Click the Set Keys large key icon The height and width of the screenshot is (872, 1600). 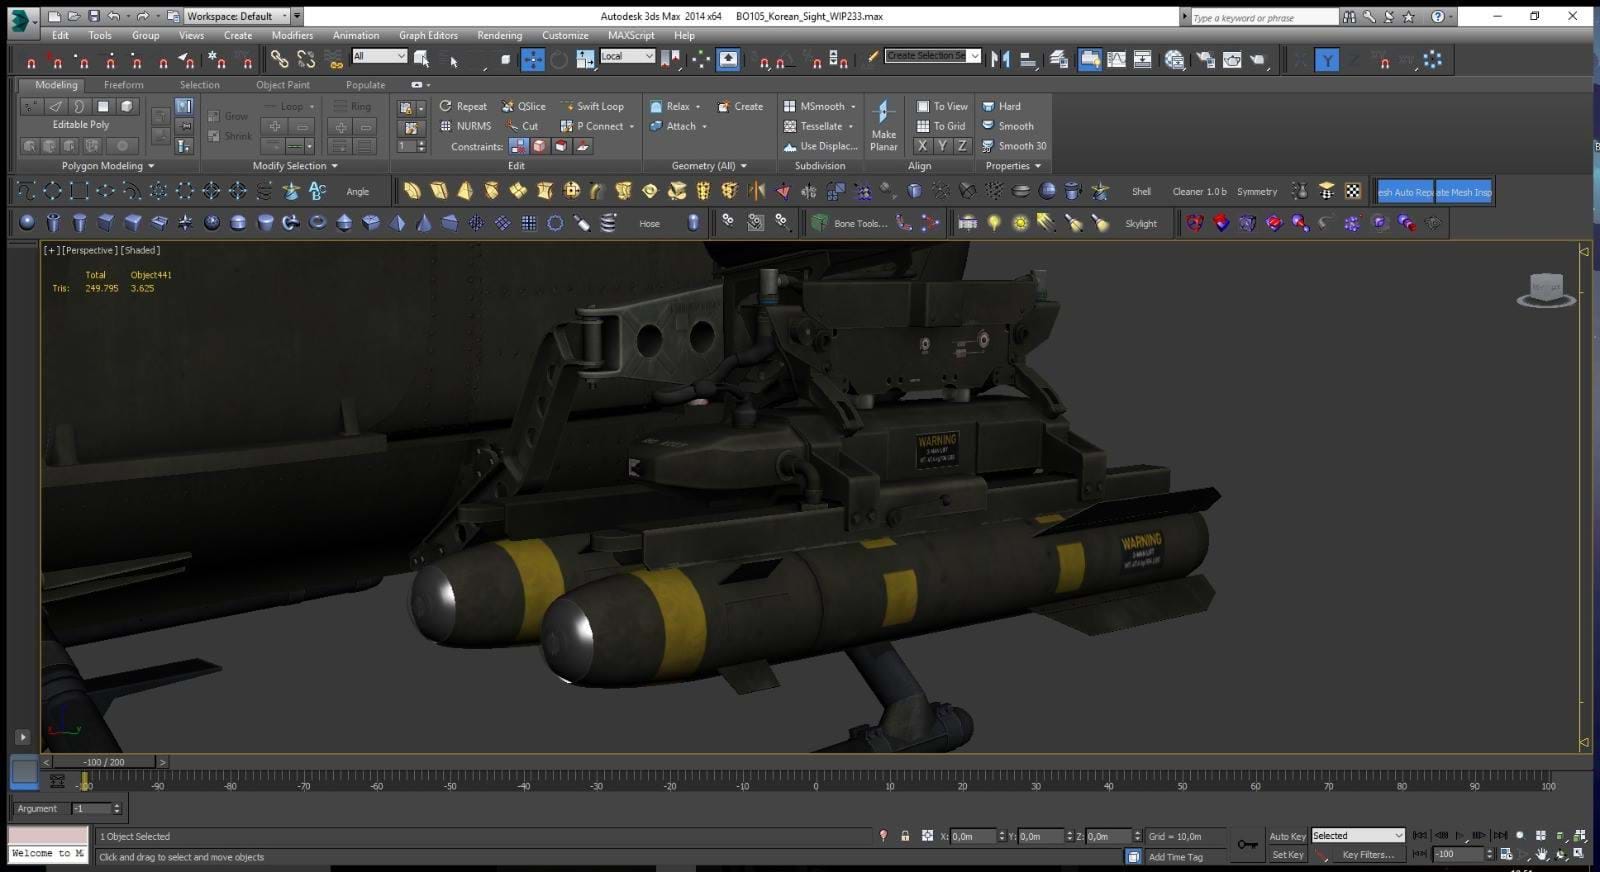click(x=1247, y=845)
